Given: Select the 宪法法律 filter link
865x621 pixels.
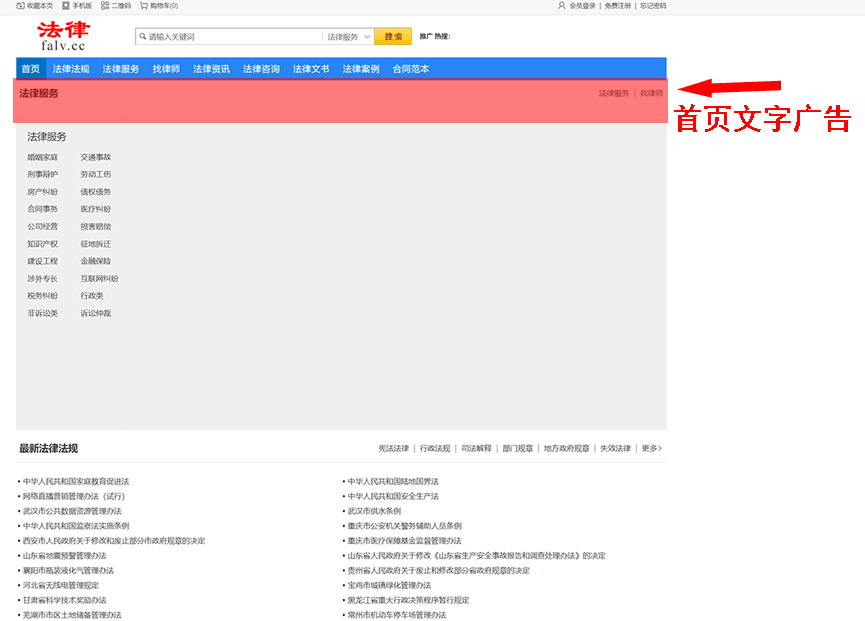Looking at the screenshot, I should (393, 448).
